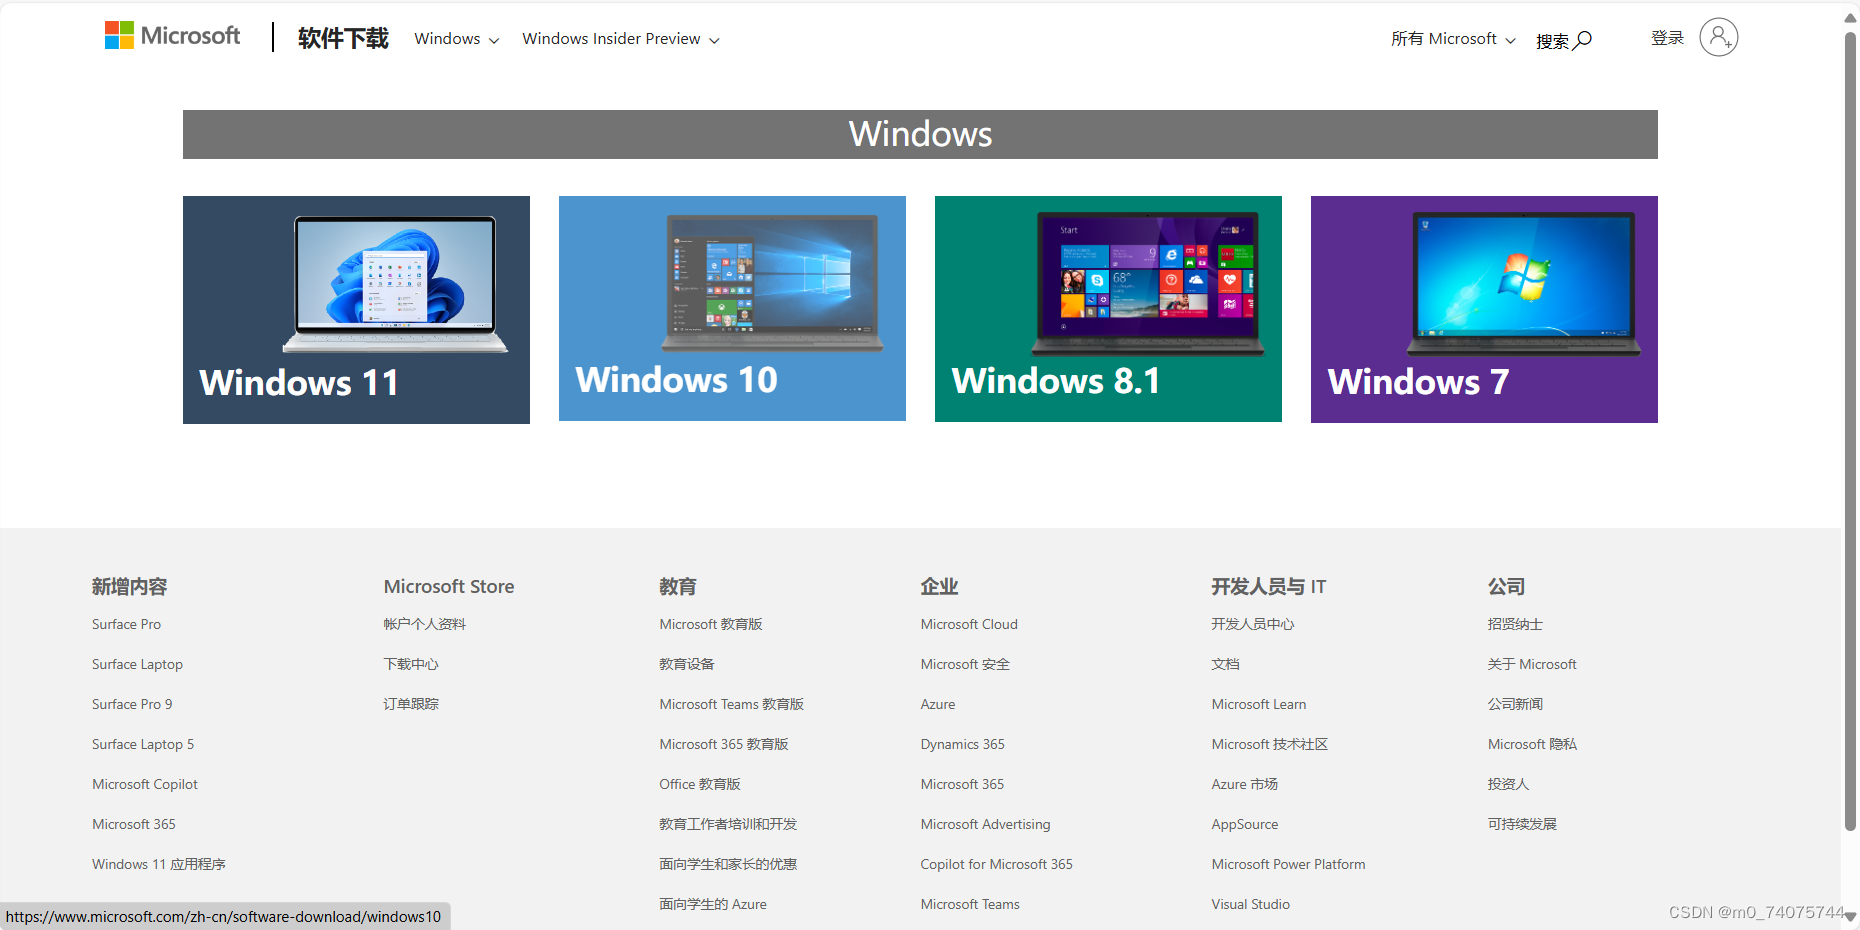The image size is (1860, 930).
Task: Open Microsoft 教育版 link
Action: [x=711, y=624]
